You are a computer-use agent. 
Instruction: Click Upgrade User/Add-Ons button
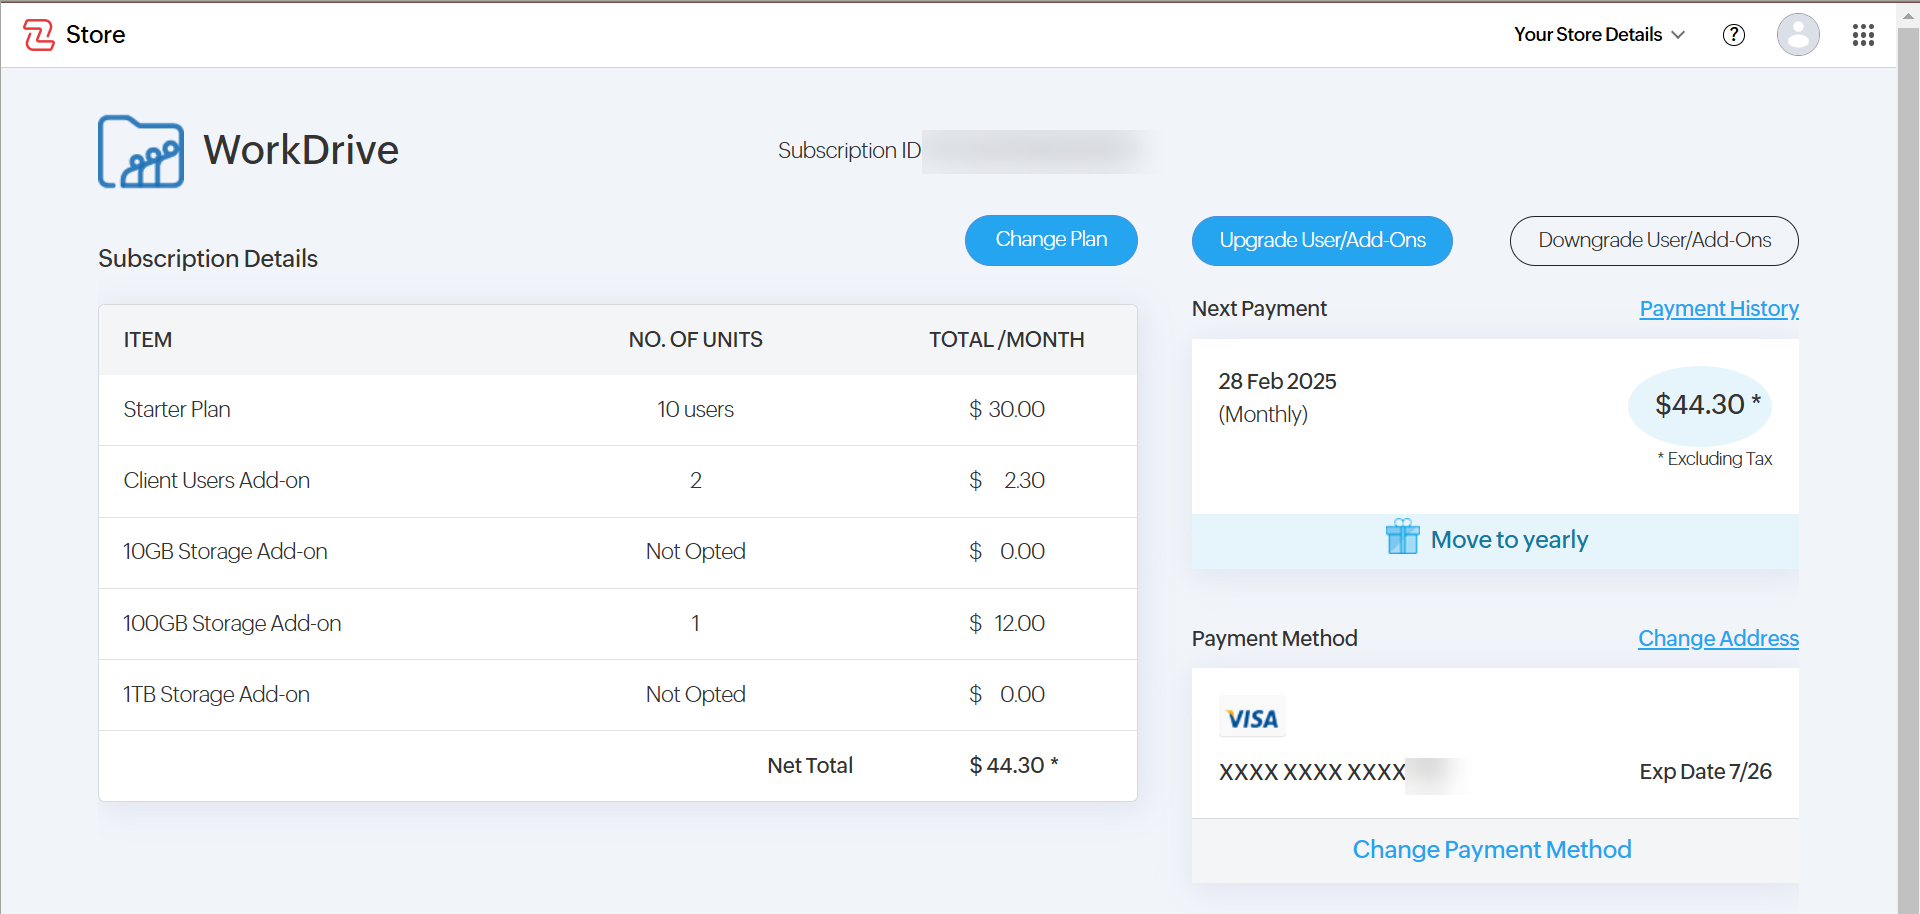point(1321,241)
